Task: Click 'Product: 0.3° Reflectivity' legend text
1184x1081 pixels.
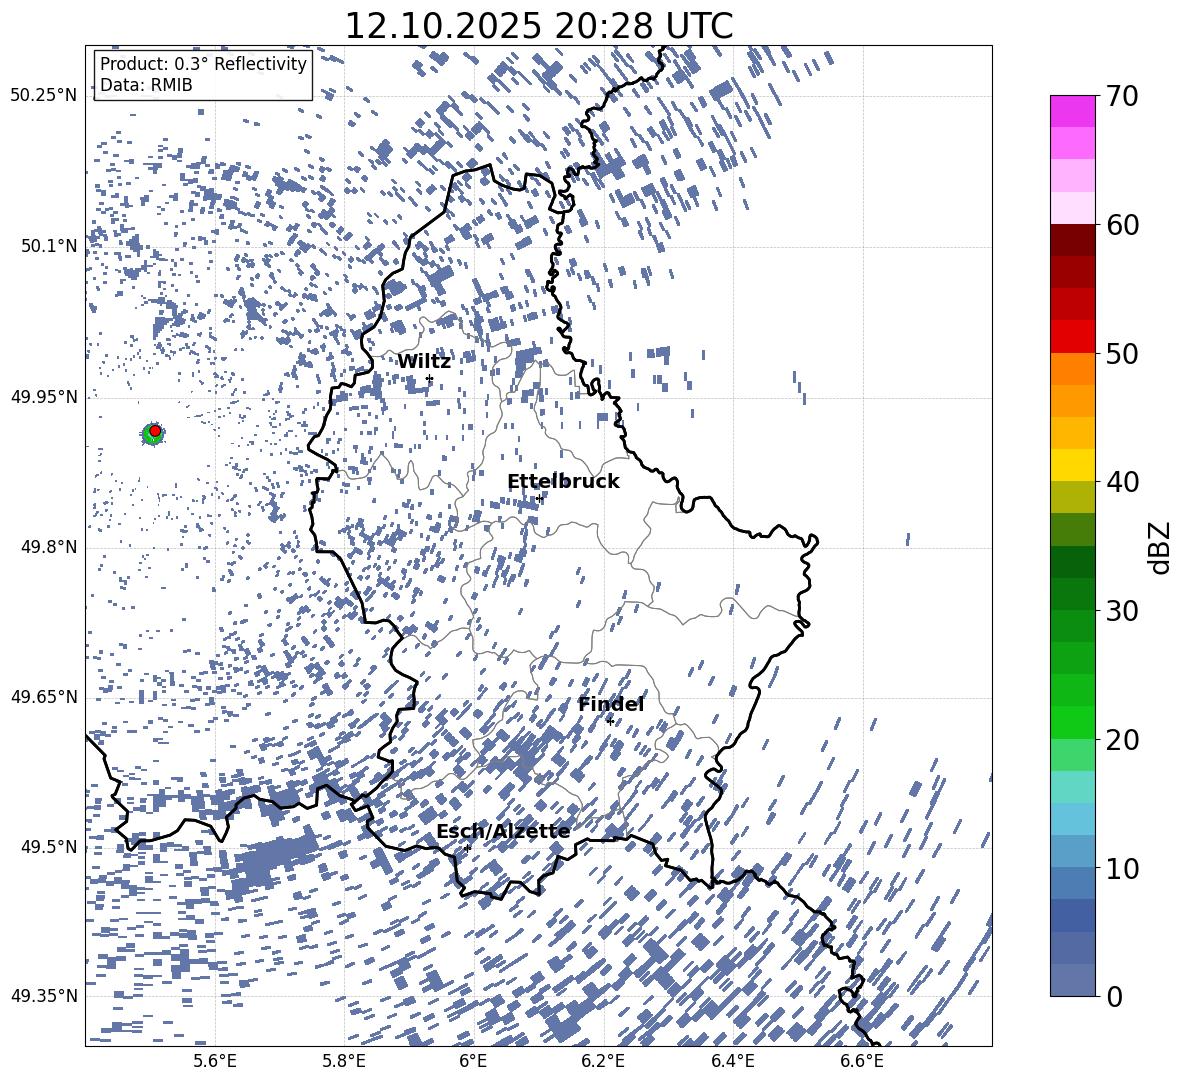Action: [x=203, y=64]
